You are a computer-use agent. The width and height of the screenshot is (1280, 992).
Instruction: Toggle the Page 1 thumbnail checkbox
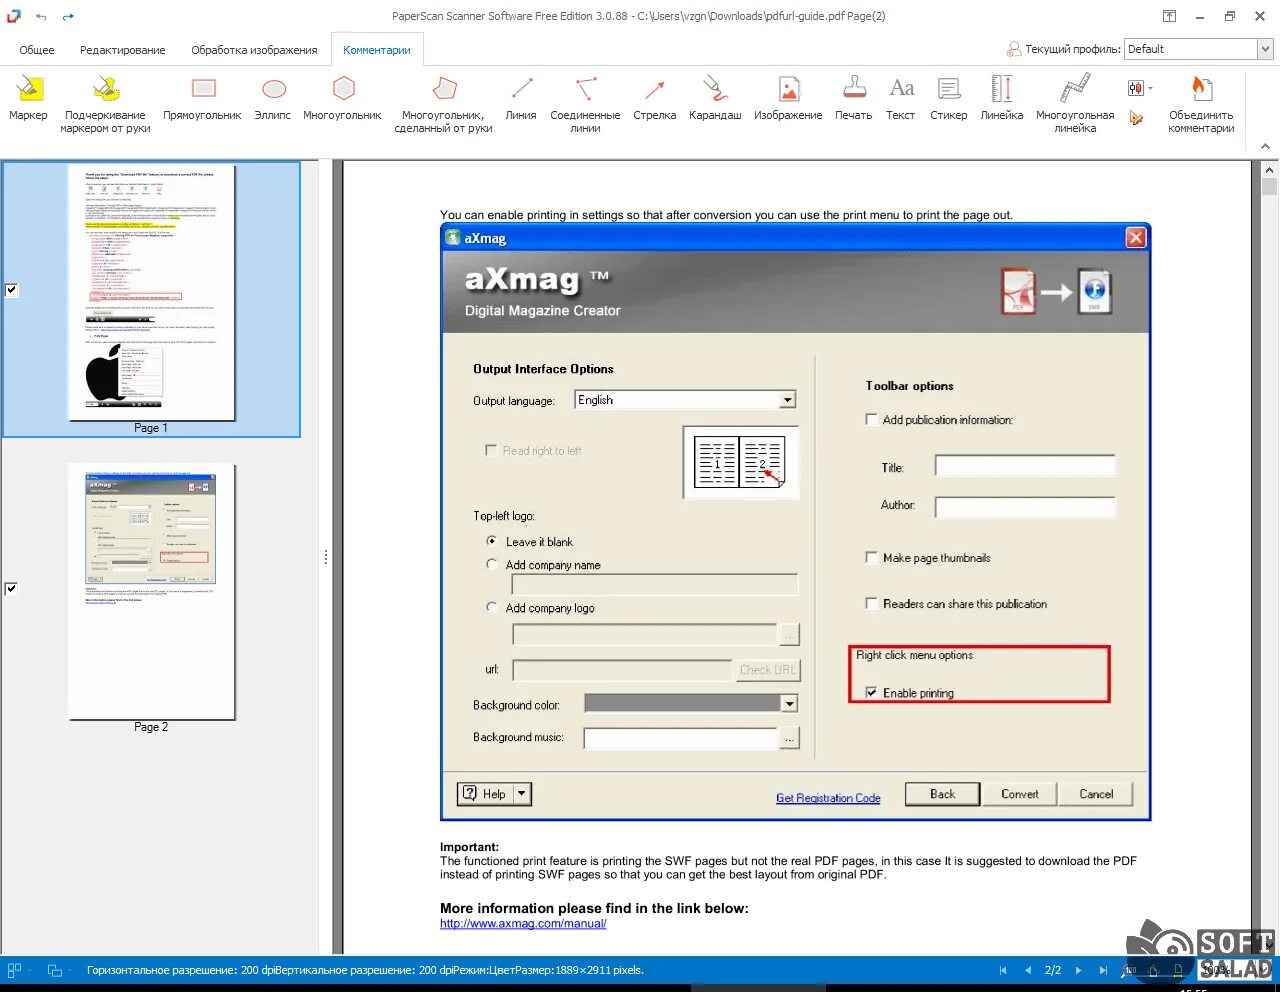pyautogui.click(x=11, y=290)
